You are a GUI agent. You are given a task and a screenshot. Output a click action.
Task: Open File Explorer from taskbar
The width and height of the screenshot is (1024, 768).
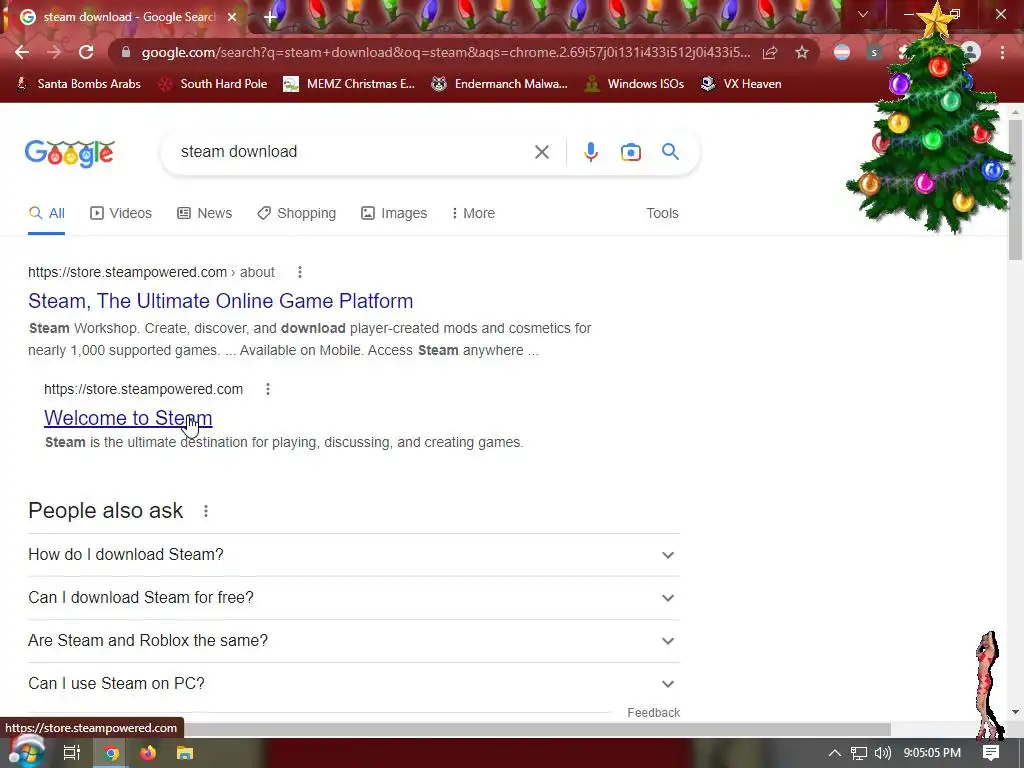point(185,753)
